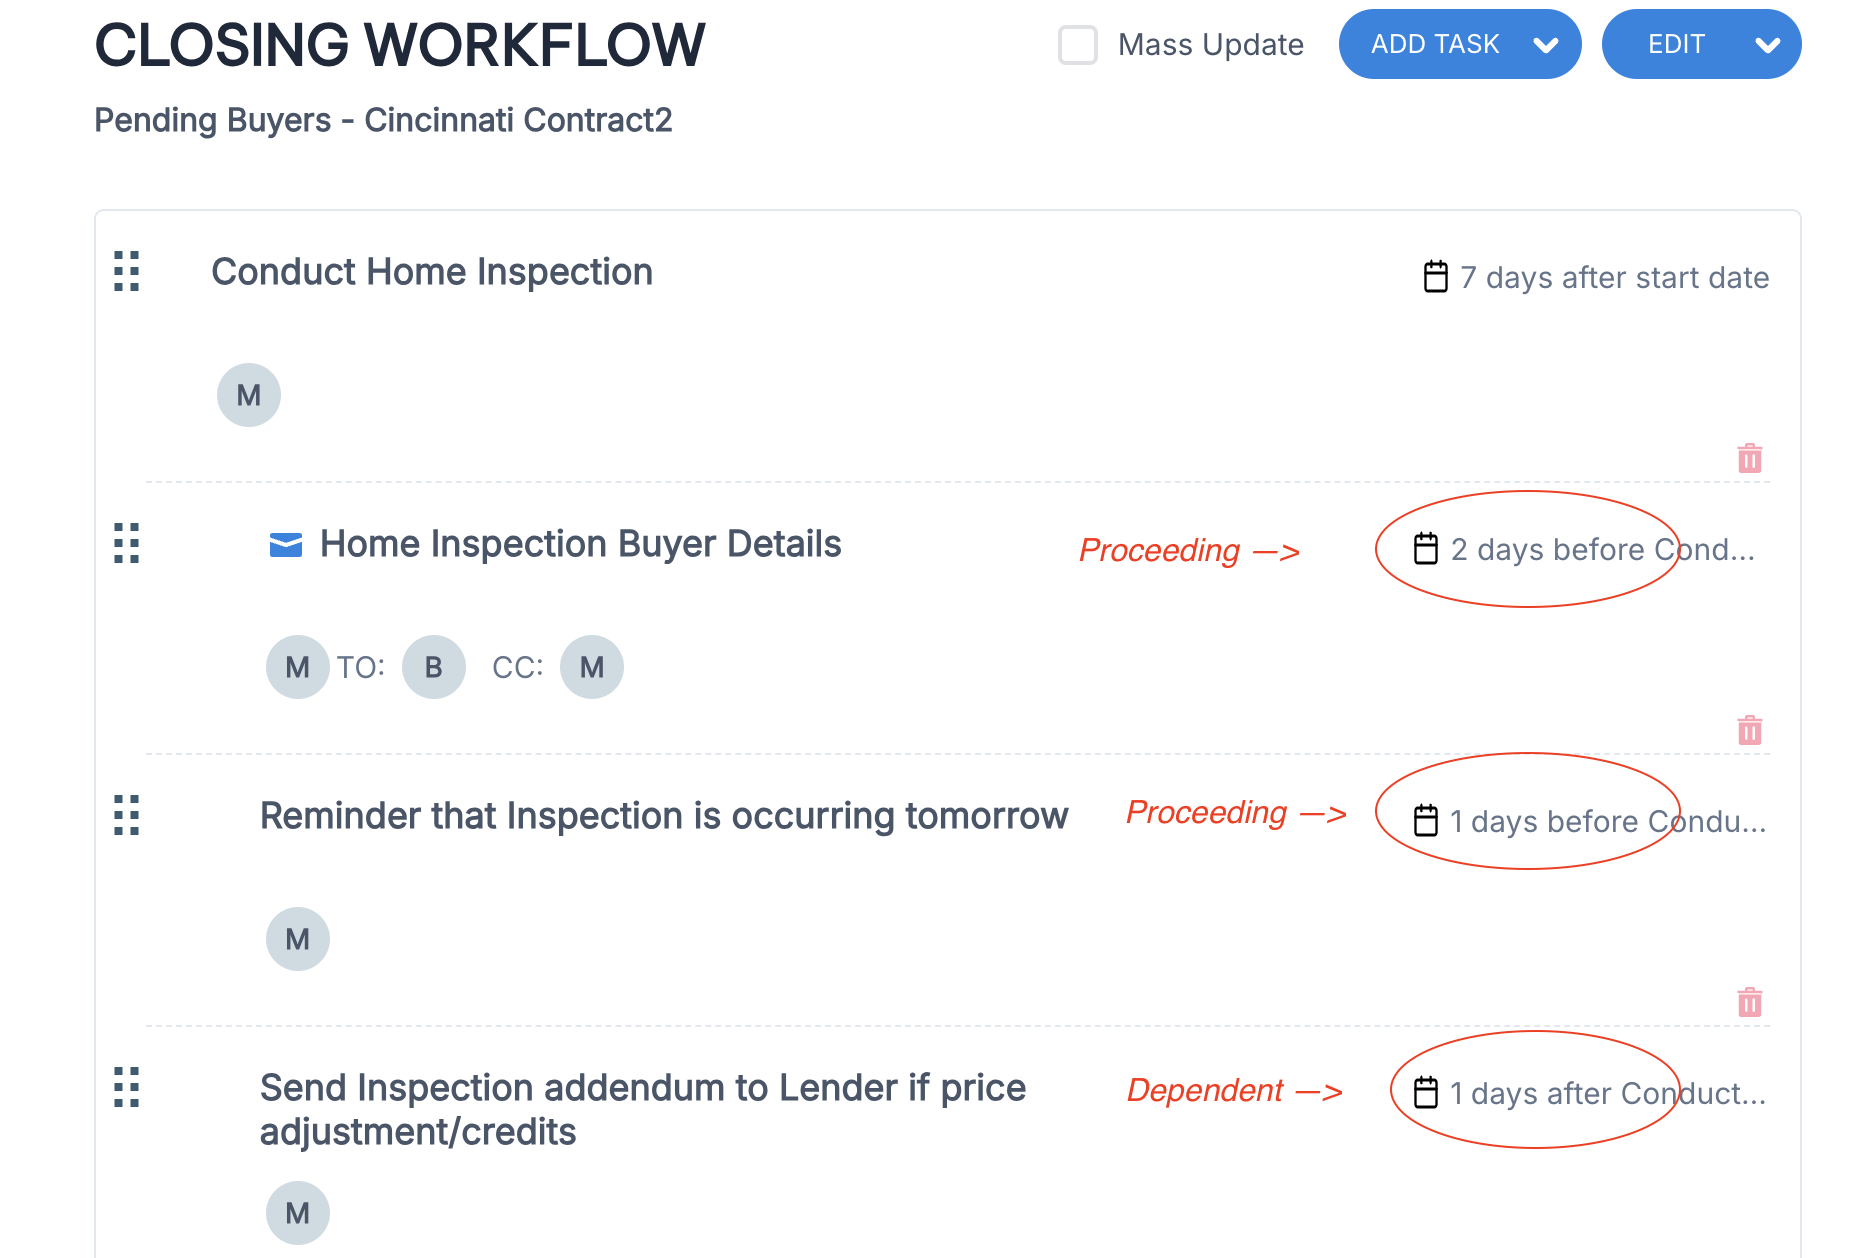Delete the Reminder that Inspection task
Screen dimensions: 1852x1258
[1749, 1002]
